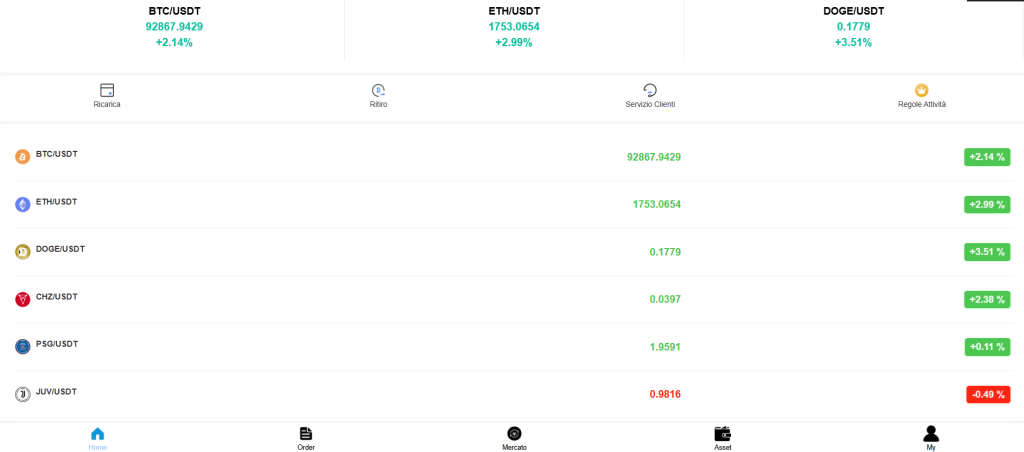Click the Ethereum coin icon
Image resolution: width=1024 pixels, height=452 pixels.
(x=23, y=204)
